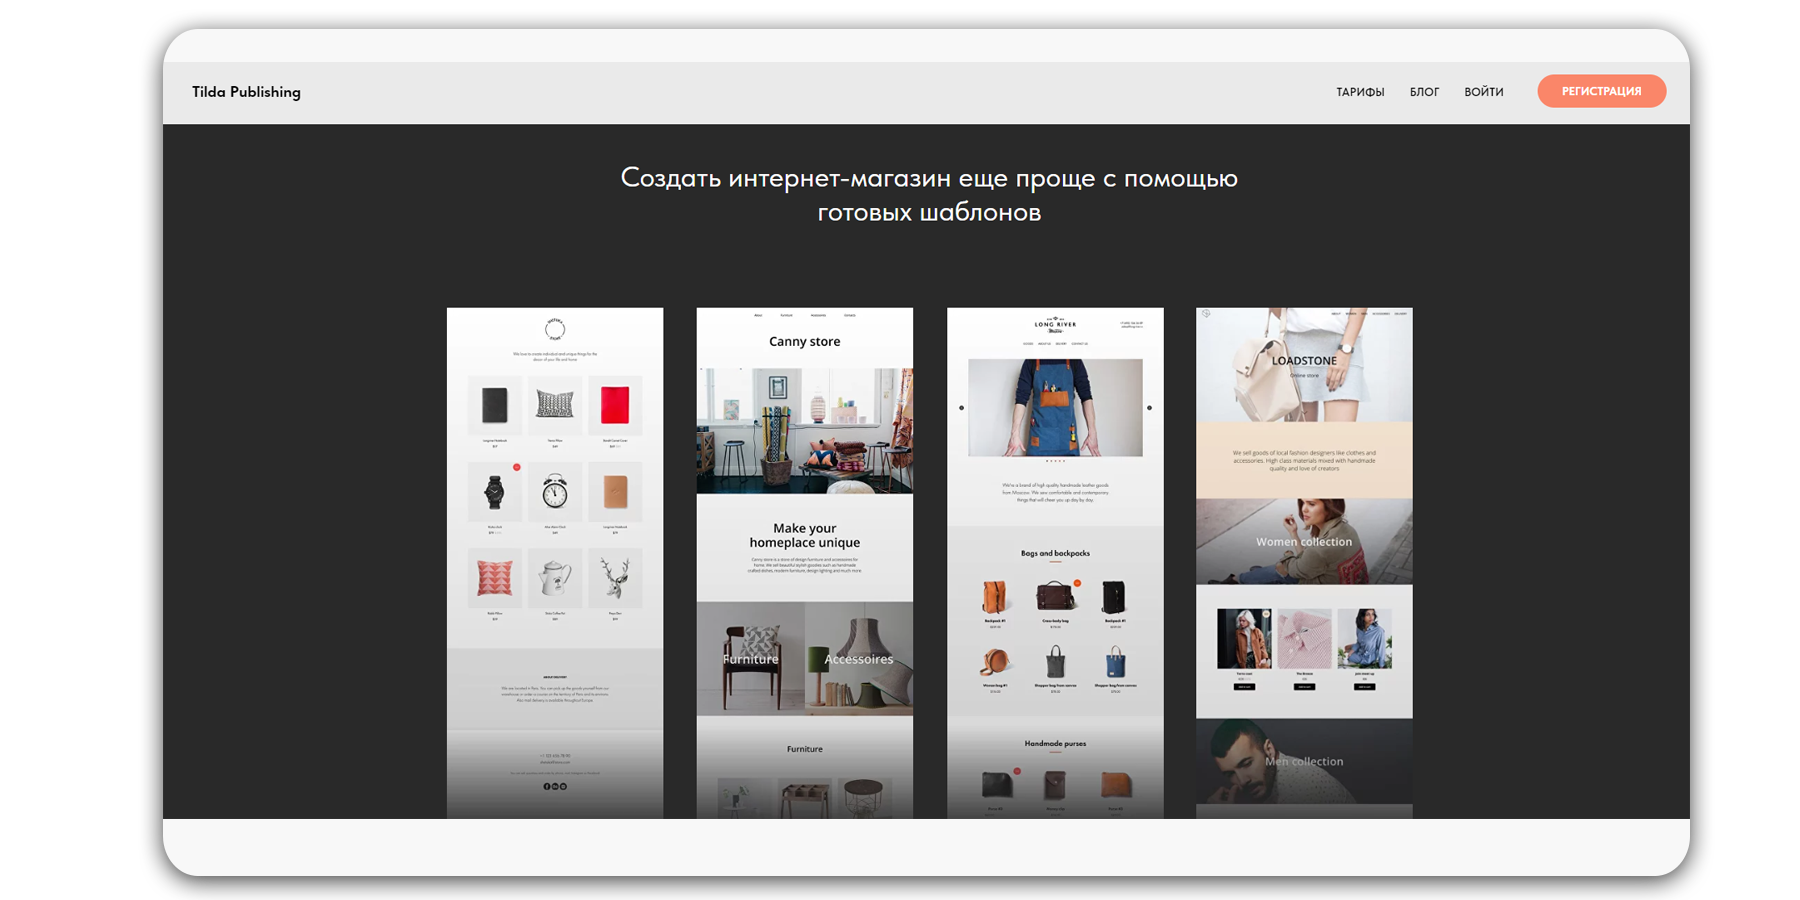
Task: Open the Canny store template preview
Action: click(804, 342)
